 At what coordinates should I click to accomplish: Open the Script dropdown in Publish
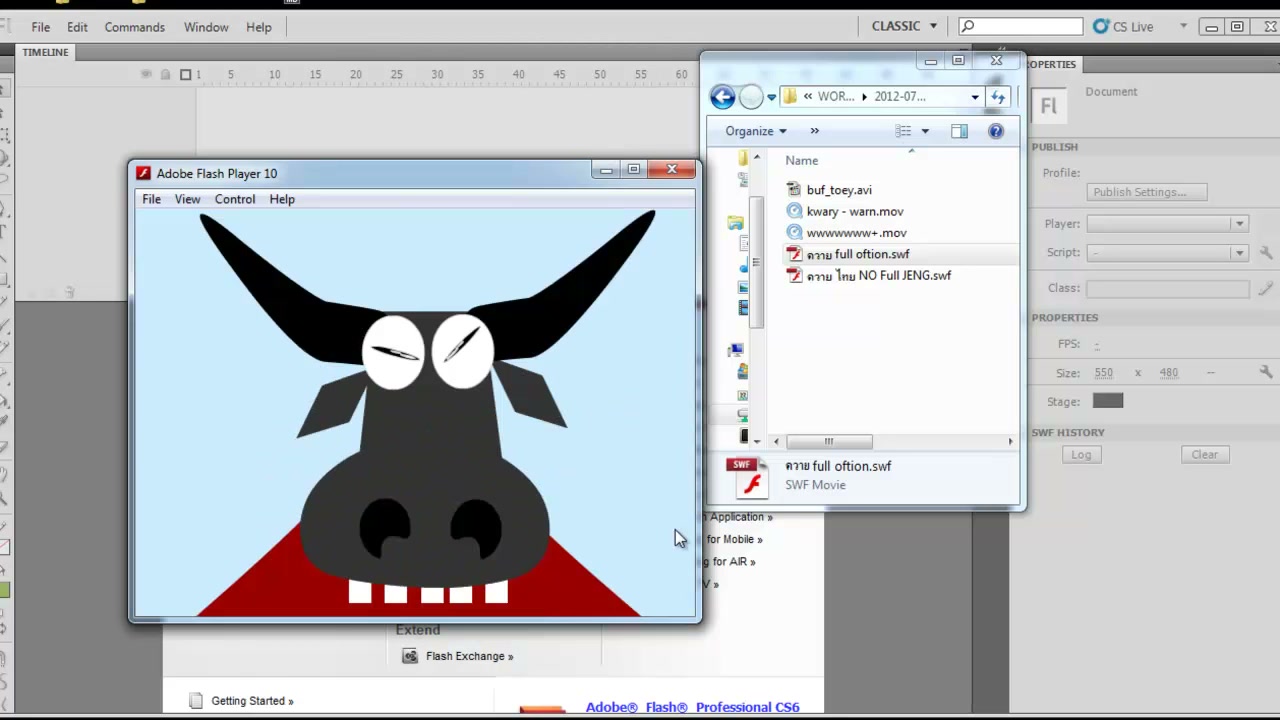pyautogui.click(x=1167, y=253)
